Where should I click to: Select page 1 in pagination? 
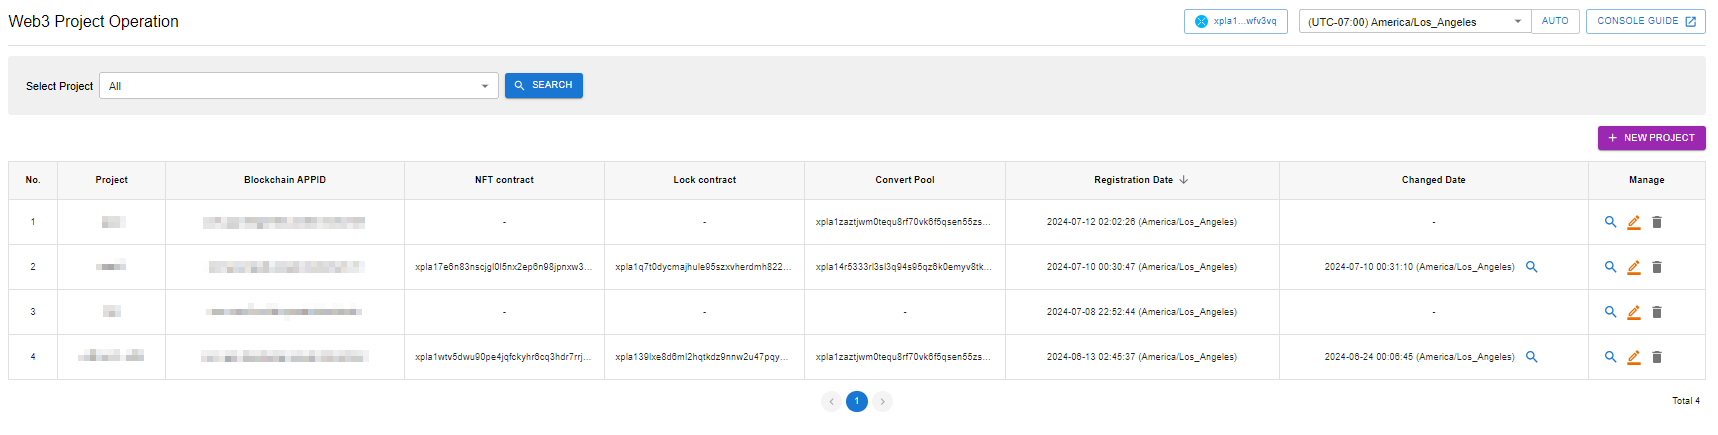857,401
